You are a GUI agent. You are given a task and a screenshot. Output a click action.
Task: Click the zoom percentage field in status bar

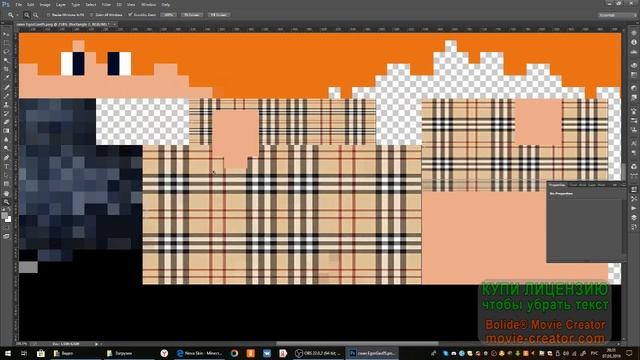tap(22, 344)
